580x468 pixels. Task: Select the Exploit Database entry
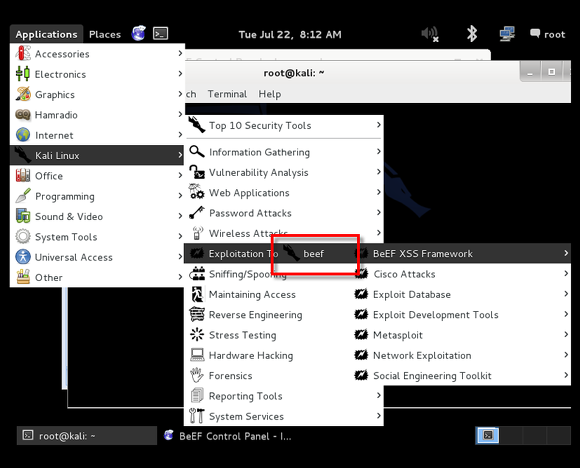[461, 294]
